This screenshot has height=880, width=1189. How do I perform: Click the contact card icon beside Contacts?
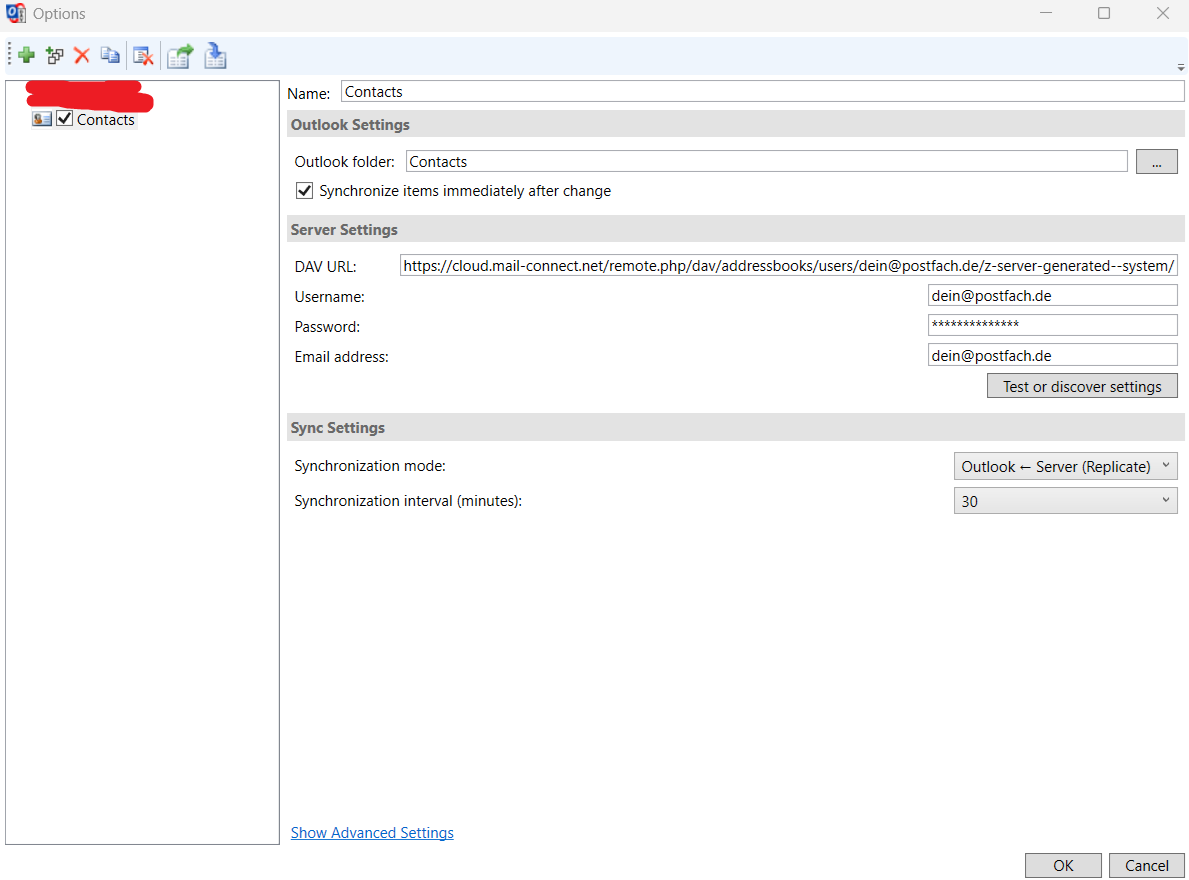42,119
